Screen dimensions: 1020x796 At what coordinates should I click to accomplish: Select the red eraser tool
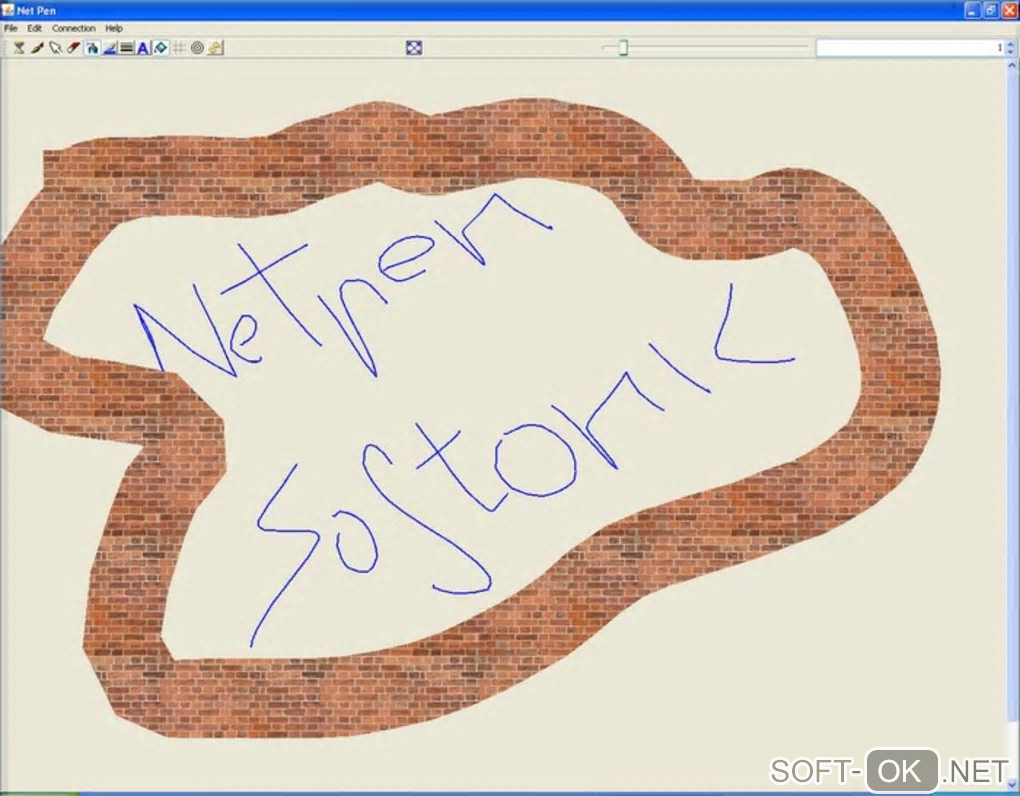point(74,47)
